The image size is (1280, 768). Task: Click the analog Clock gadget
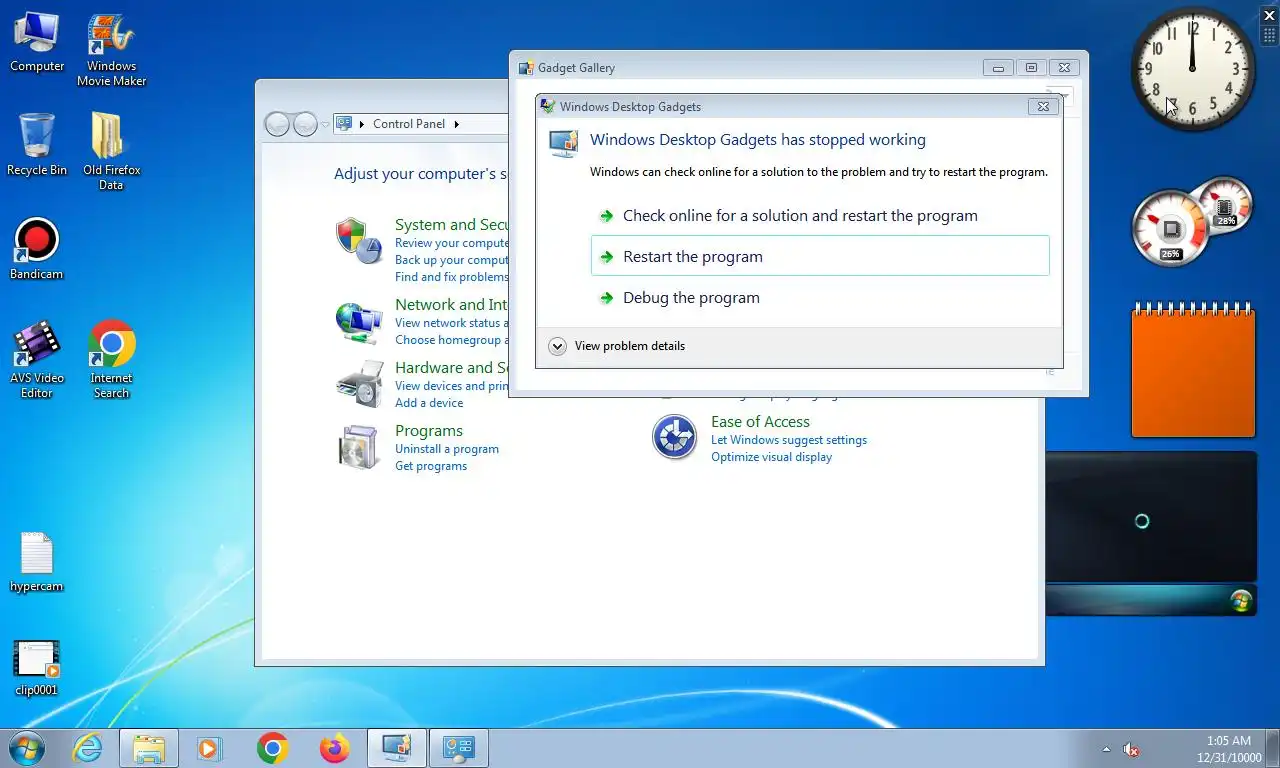click(x=1193, y=70)
